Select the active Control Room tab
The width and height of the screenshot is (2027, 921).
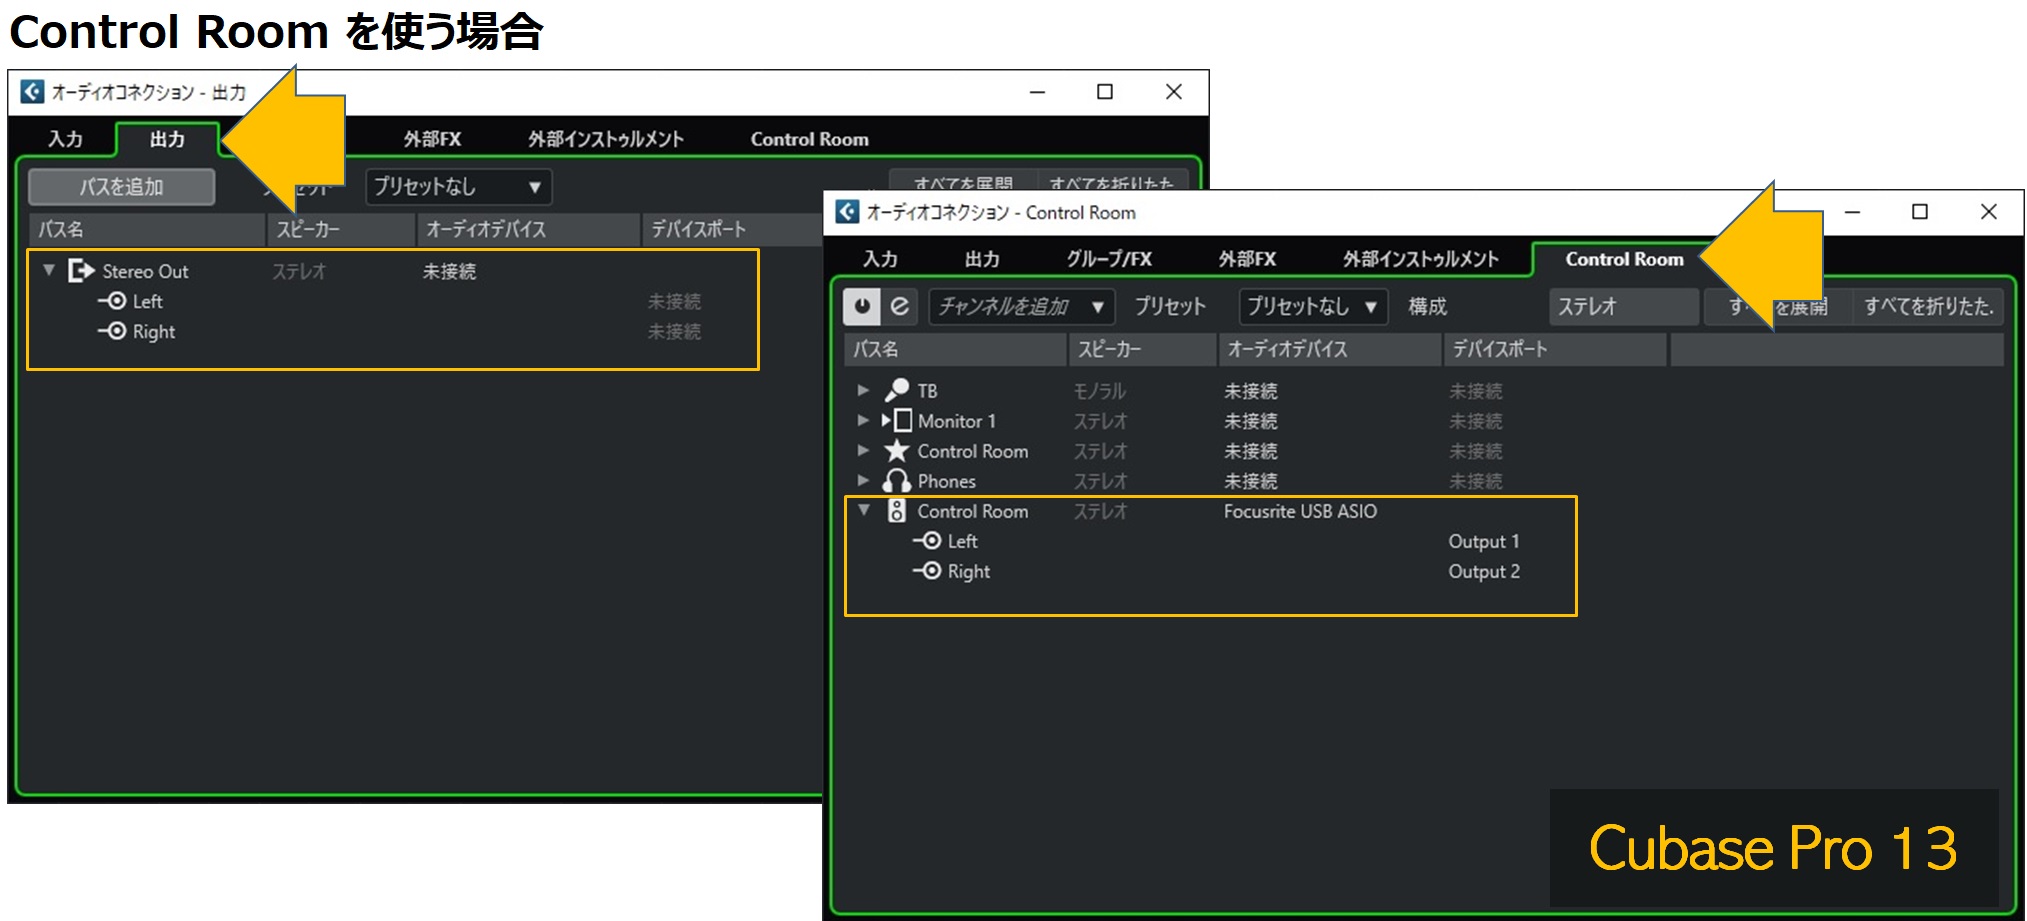point(1624,259)
